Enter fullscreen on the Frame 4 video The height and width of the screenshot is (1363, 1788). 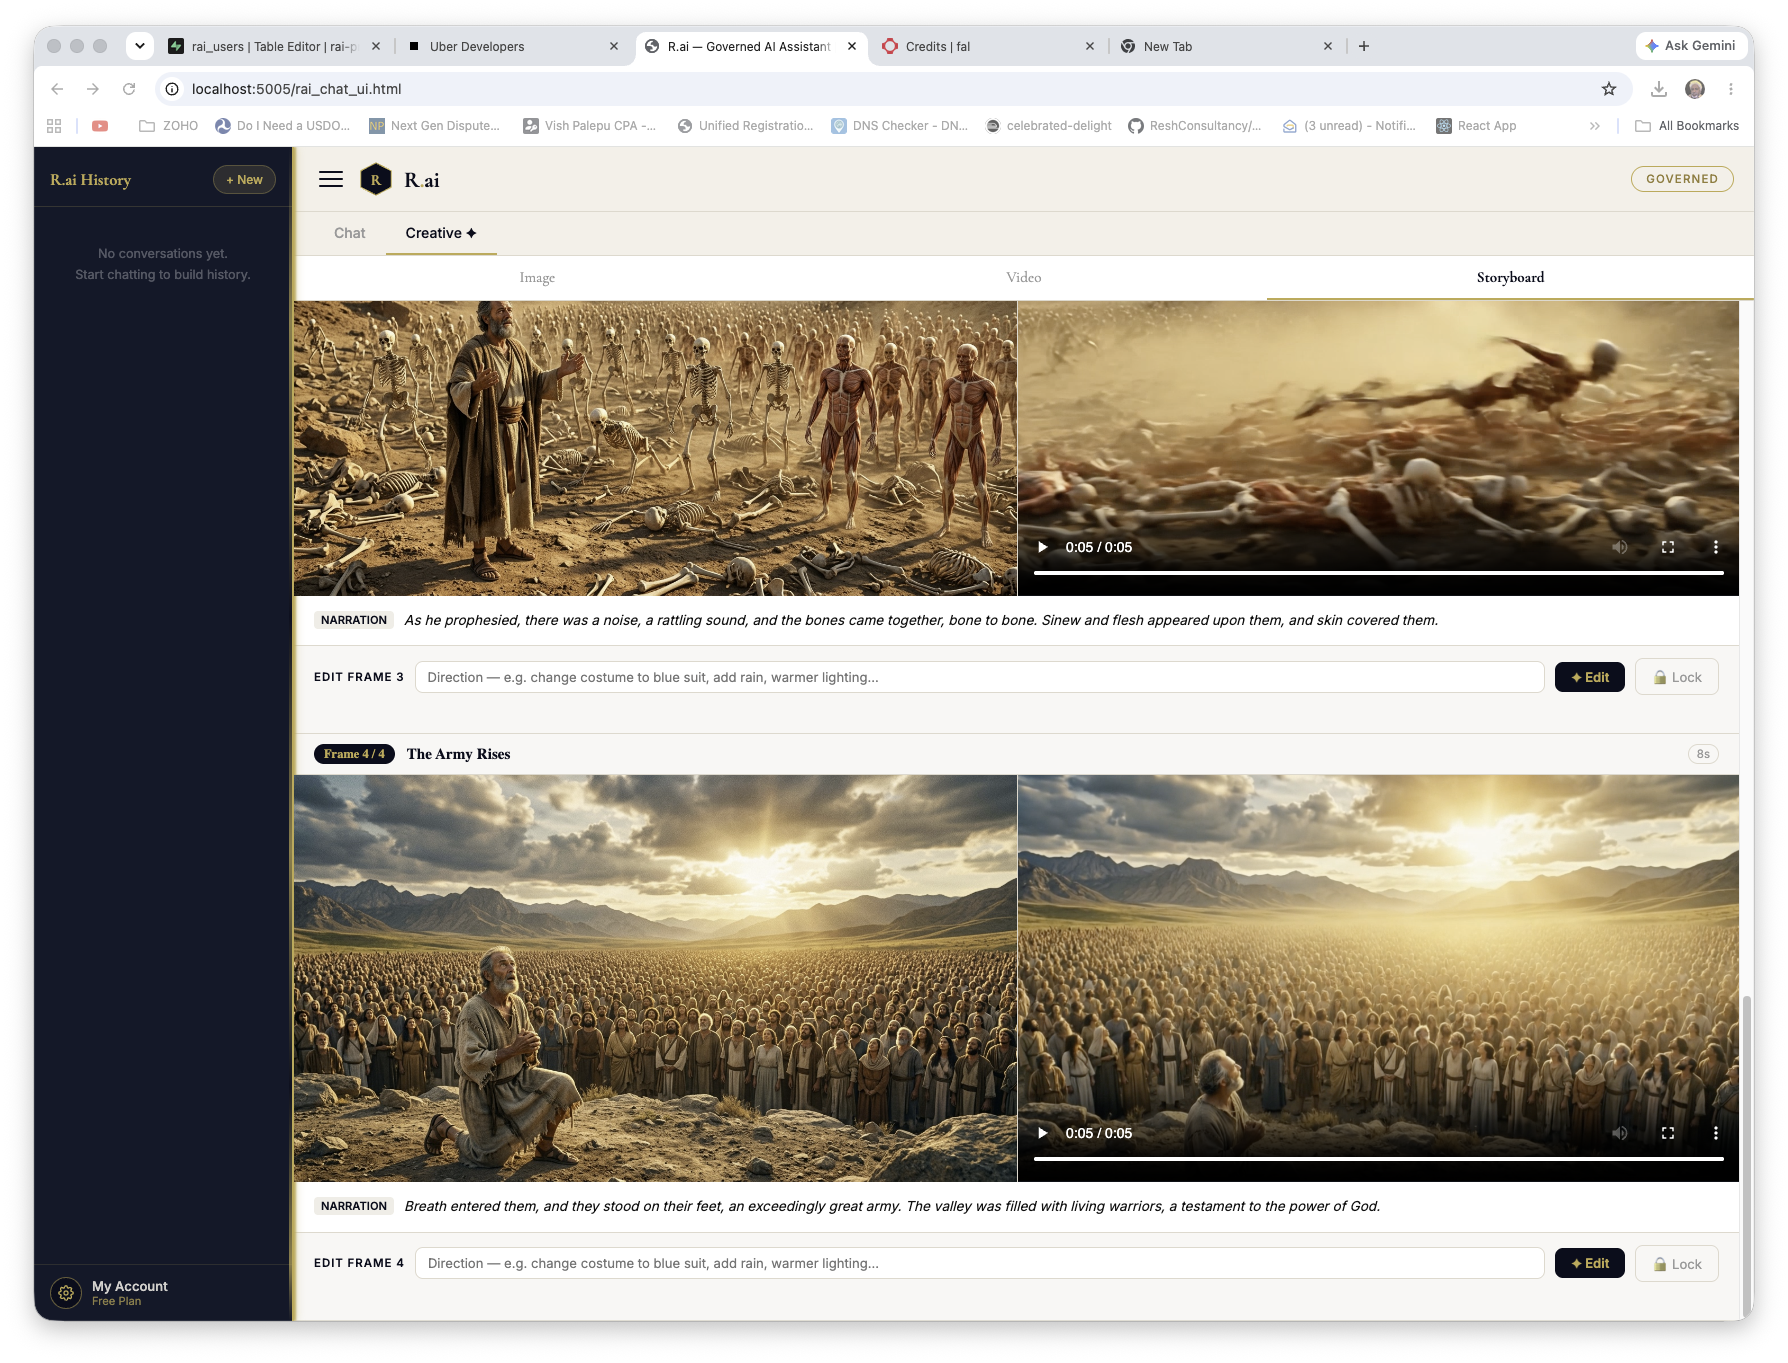point(1668,1133)
